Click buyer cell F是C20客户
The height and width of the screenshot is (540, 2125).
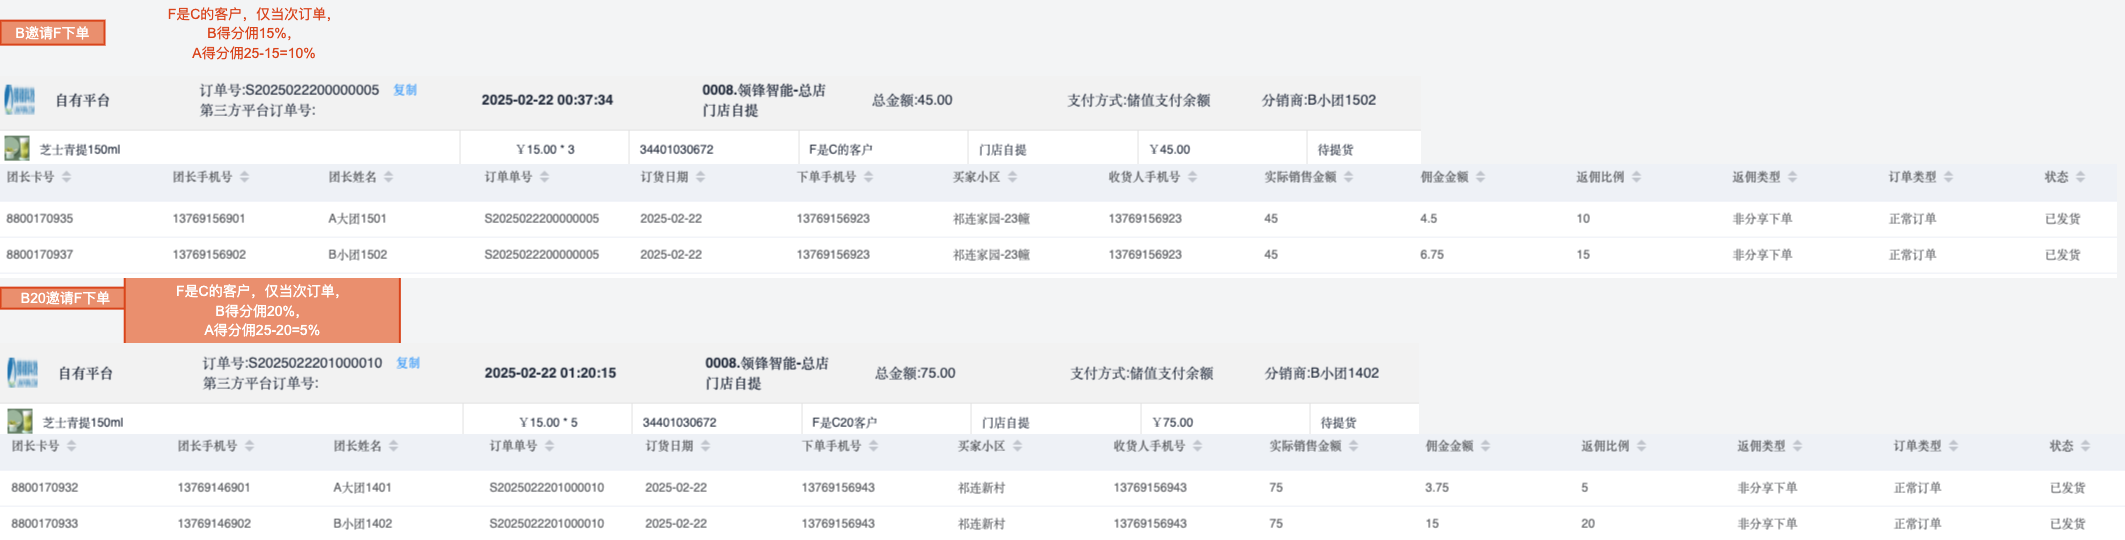click(844, 423)
